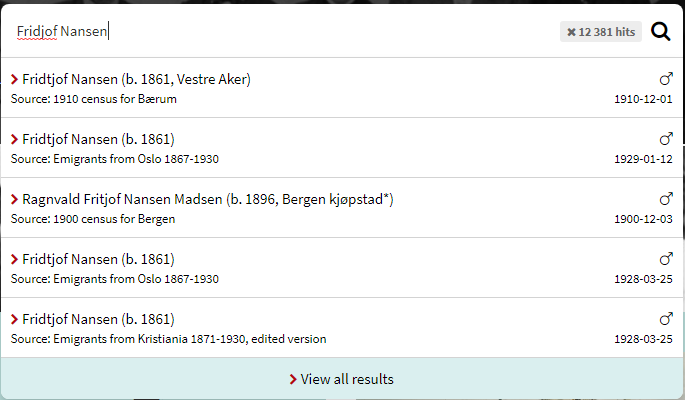This screenshot has width=685, height=400.
Task: Click in the Fridjof Nansen search field
Action: click(280, 31)
